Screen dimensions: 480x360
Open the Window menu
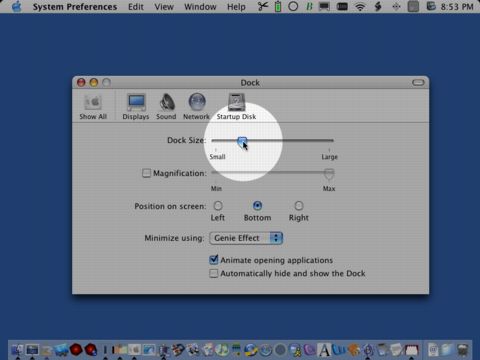200,7
